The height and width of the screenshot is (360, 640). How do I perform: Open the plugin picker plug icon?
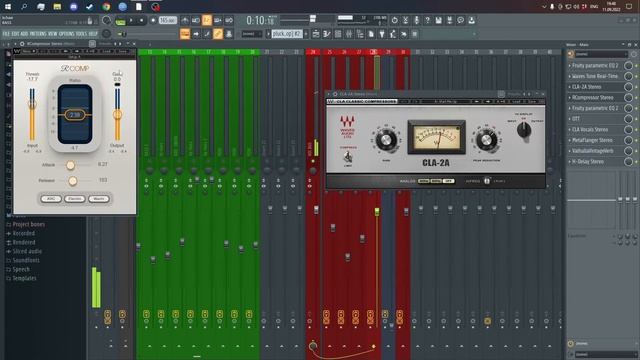coord(382,34)
